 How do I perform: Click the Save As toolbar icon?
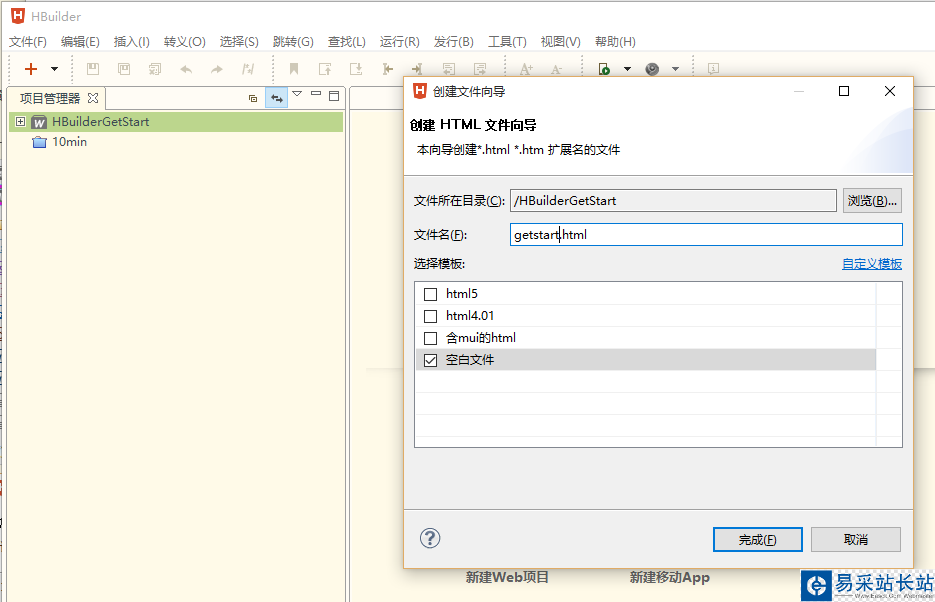[x=124, y=69]
